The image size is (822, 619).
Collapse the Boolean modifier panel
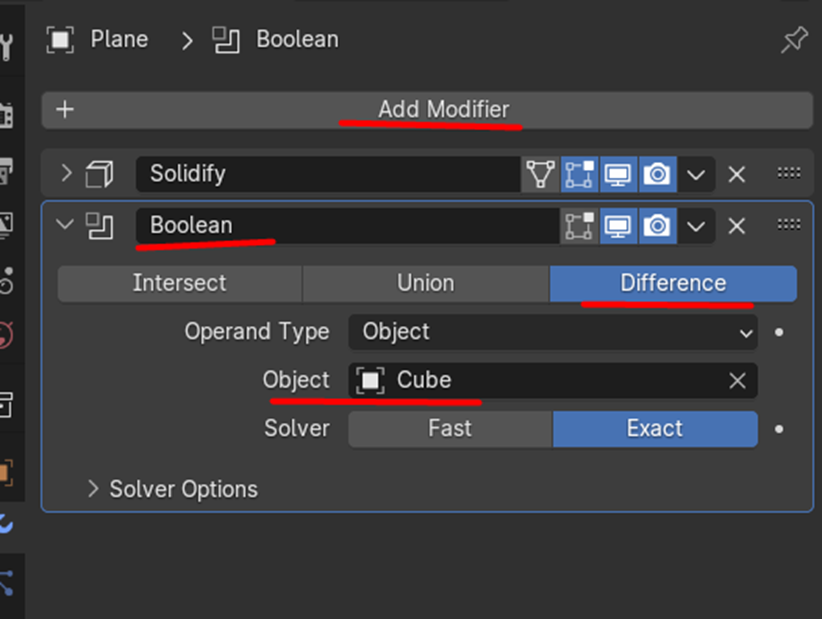66,225
